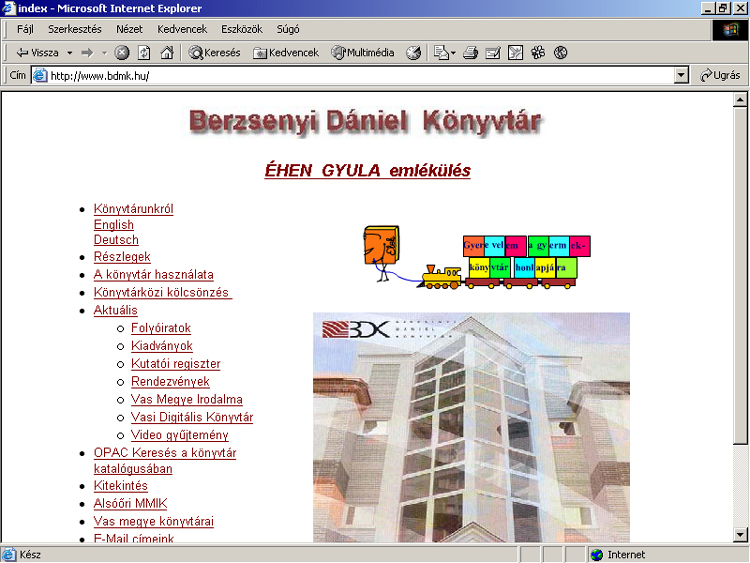Open the Keresés search pane
Viewport: 750px width, 563px height.
pos(214,53)
